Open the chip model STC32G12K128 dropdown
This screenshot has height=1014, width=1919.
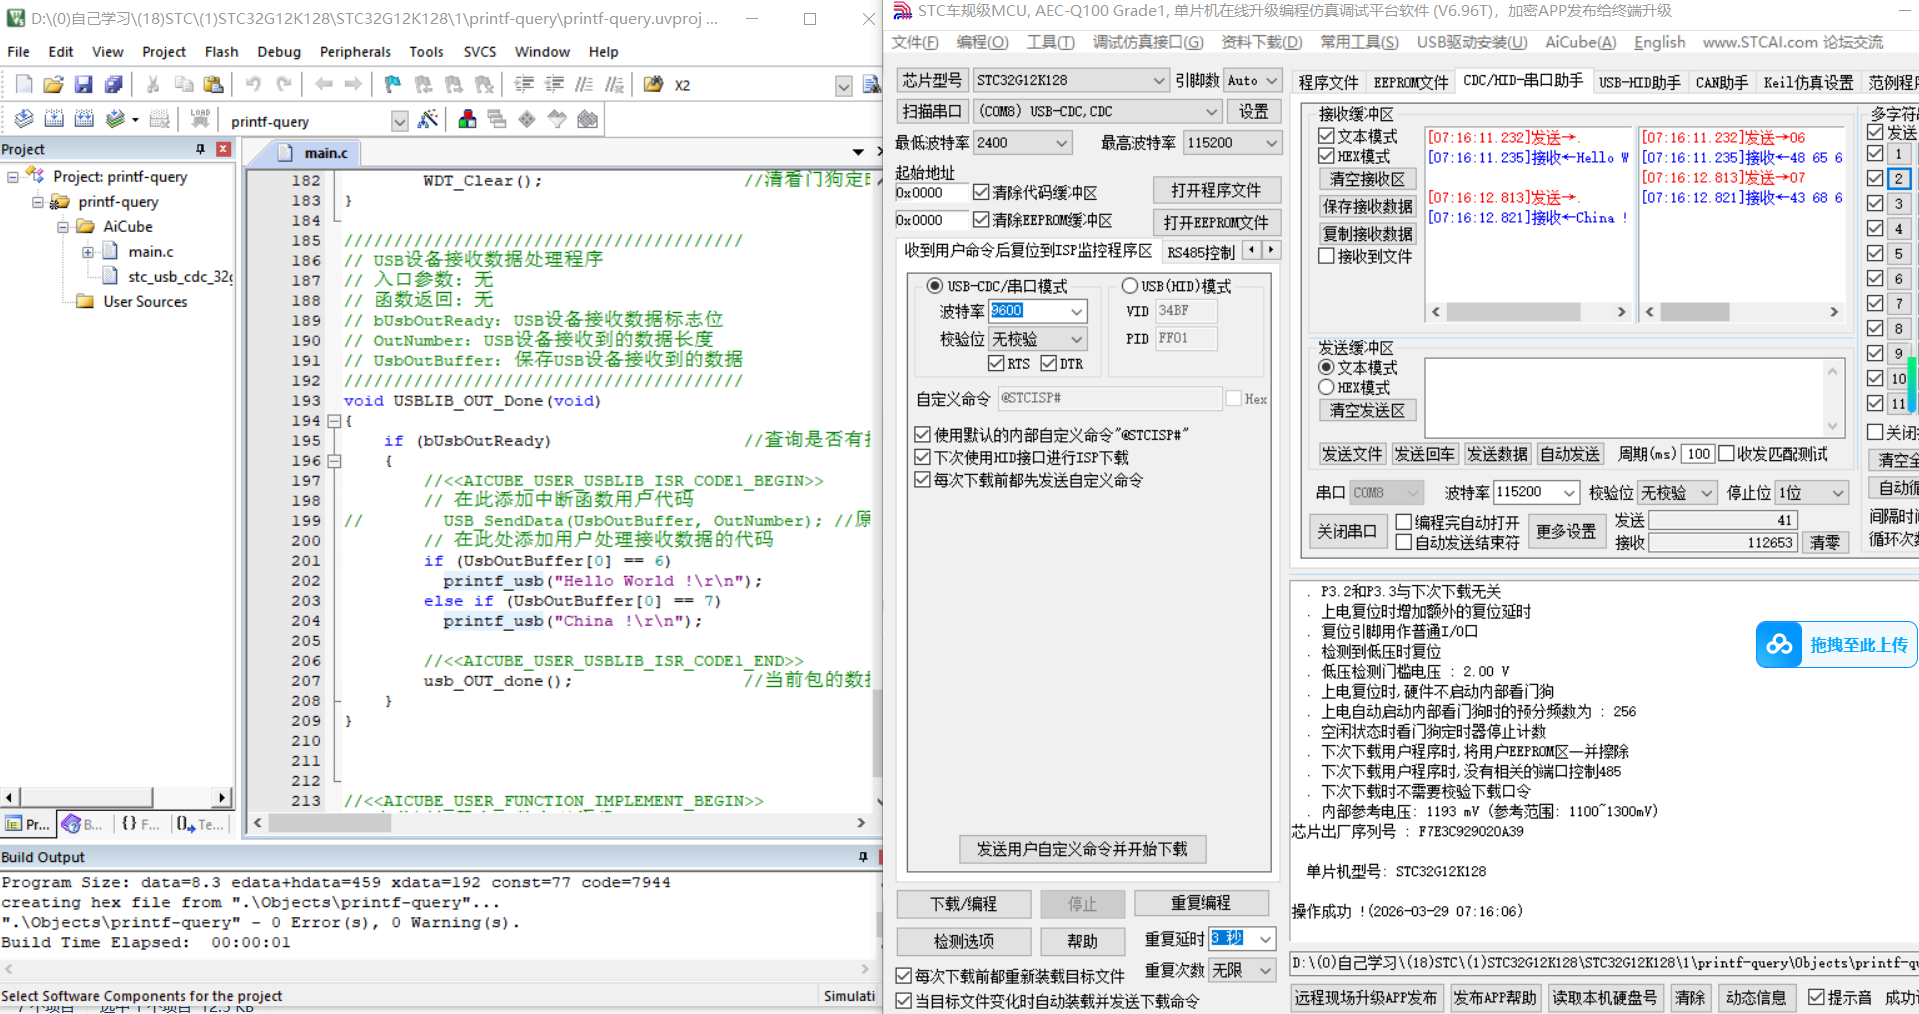pyautogui.click(x=1158, y=80)
